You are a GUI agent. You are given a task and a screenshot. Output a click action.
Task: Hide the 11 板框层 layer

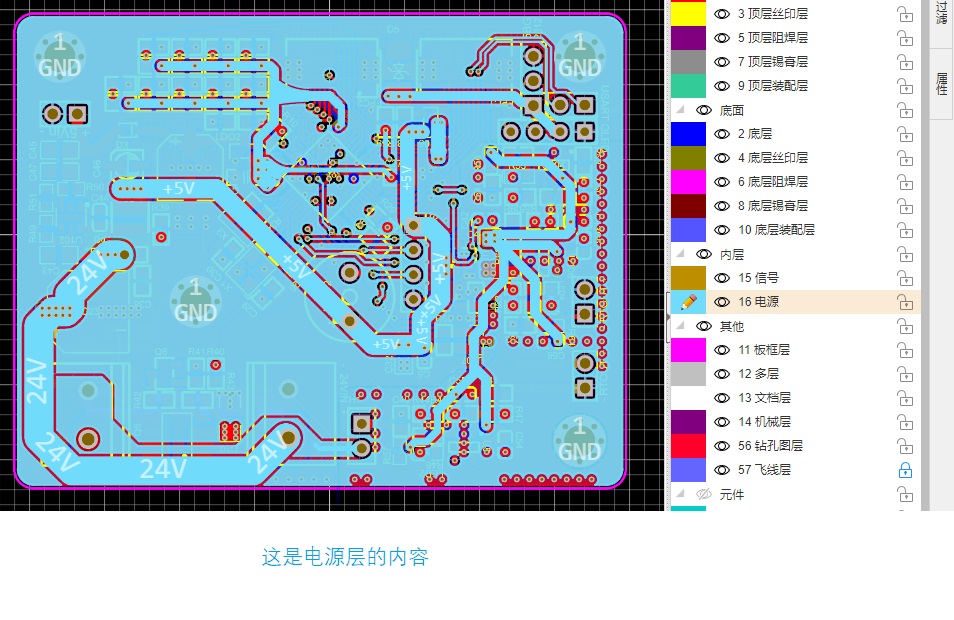point(722,350)
